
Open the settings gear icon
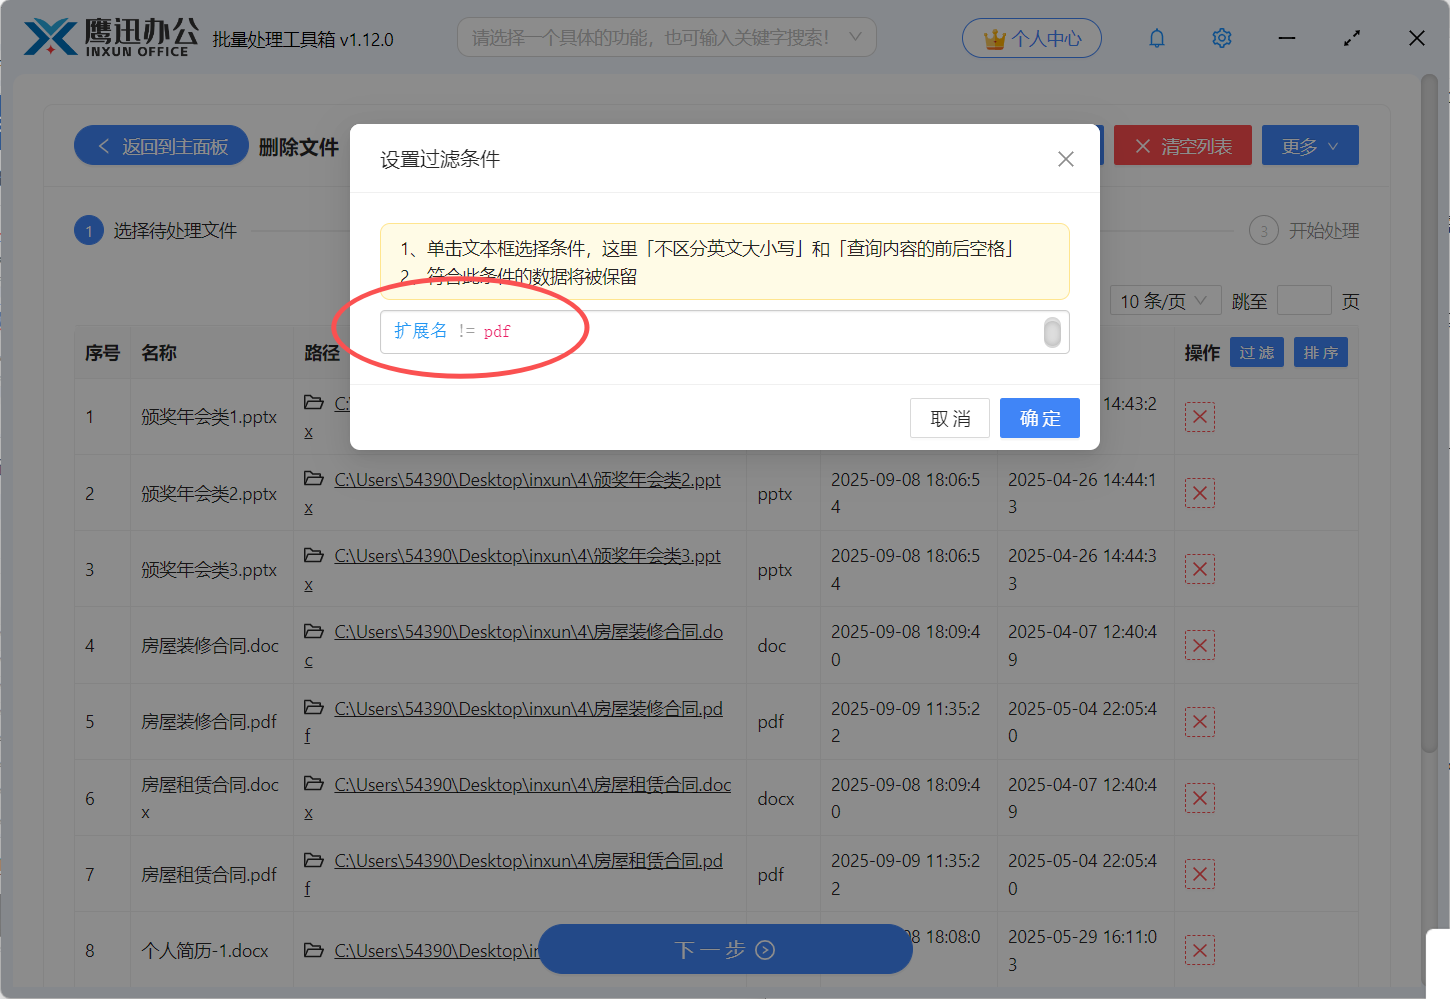1222,38
